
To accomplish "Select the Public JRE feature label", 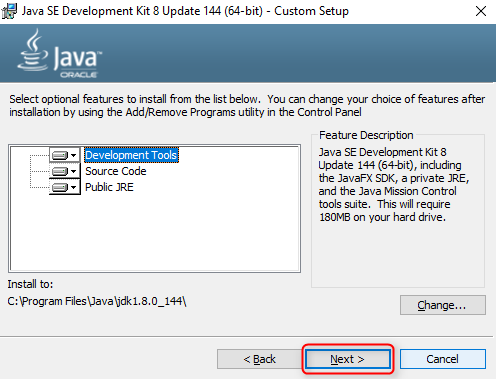I will [109, 187].
